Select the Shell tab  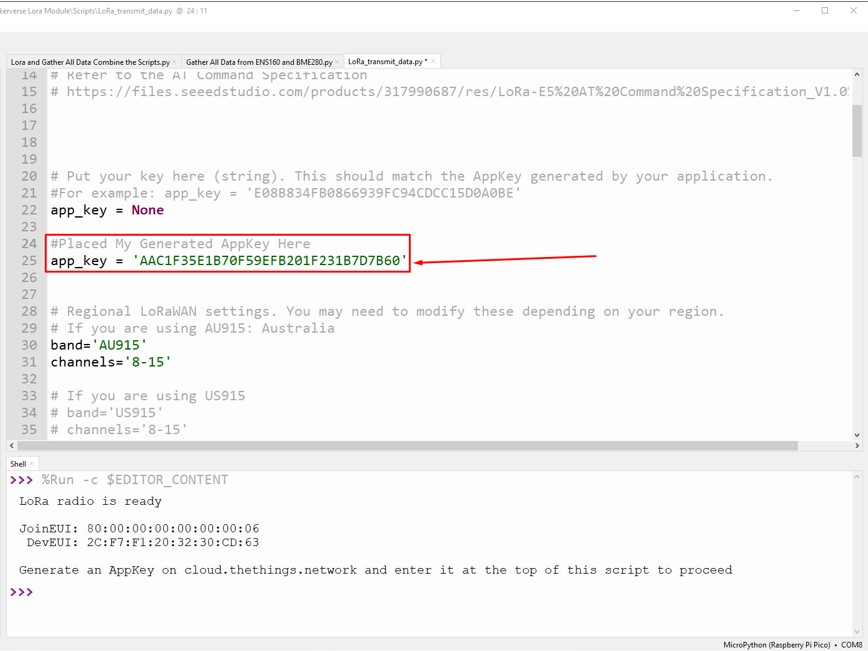pyautogui.click(x=20, y=463)
